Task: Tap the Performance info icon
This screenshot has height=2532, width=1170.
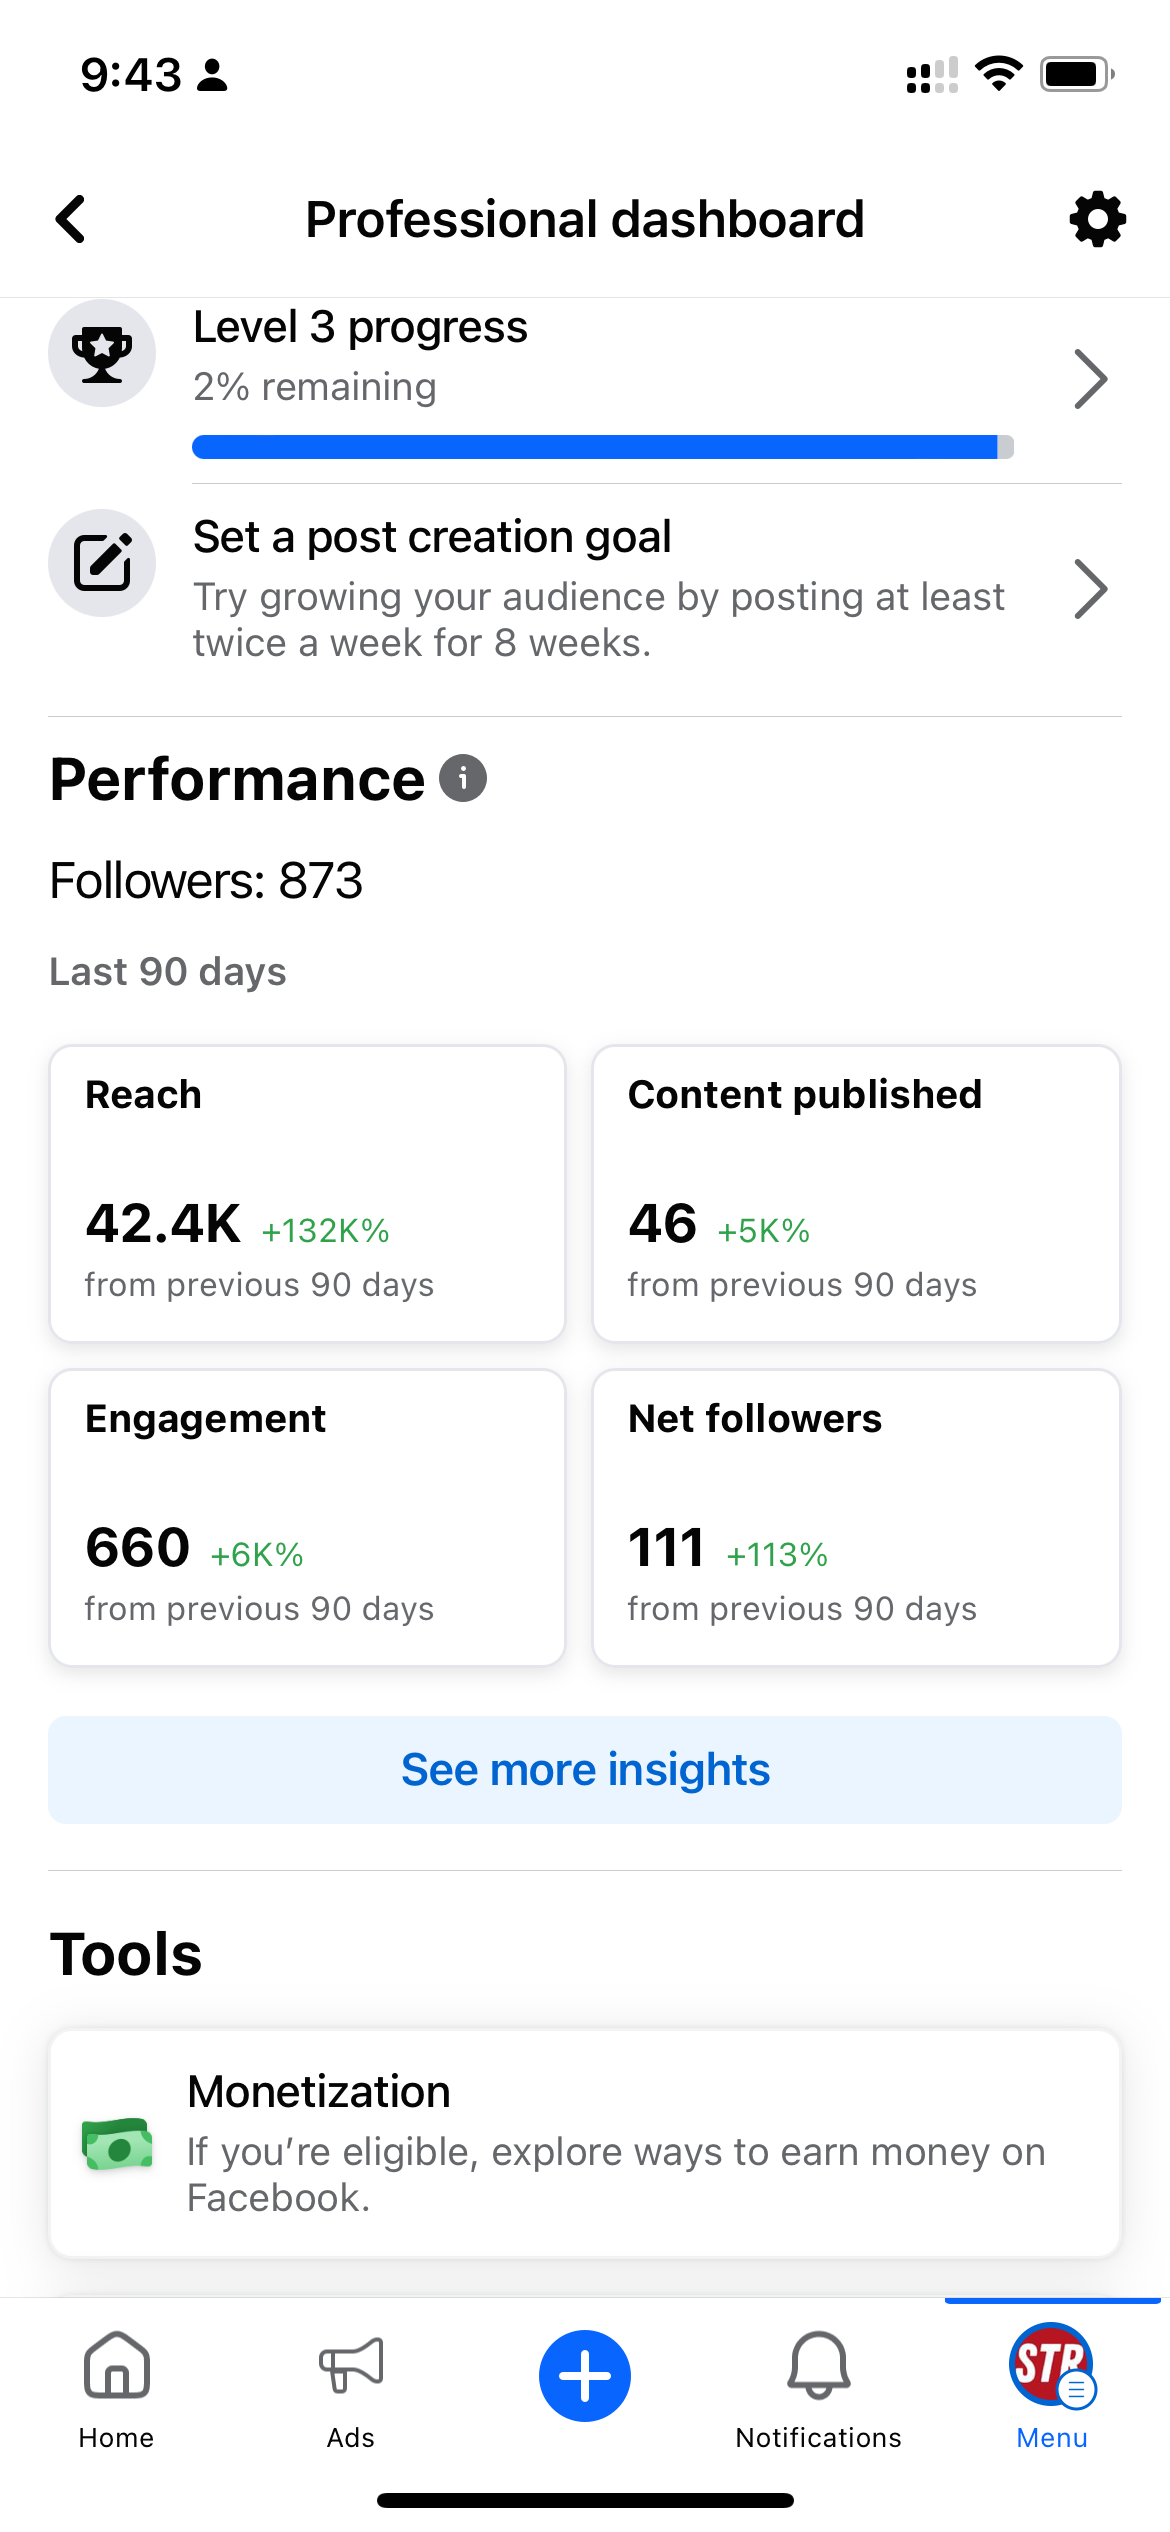Action: [x=463, y=779]
